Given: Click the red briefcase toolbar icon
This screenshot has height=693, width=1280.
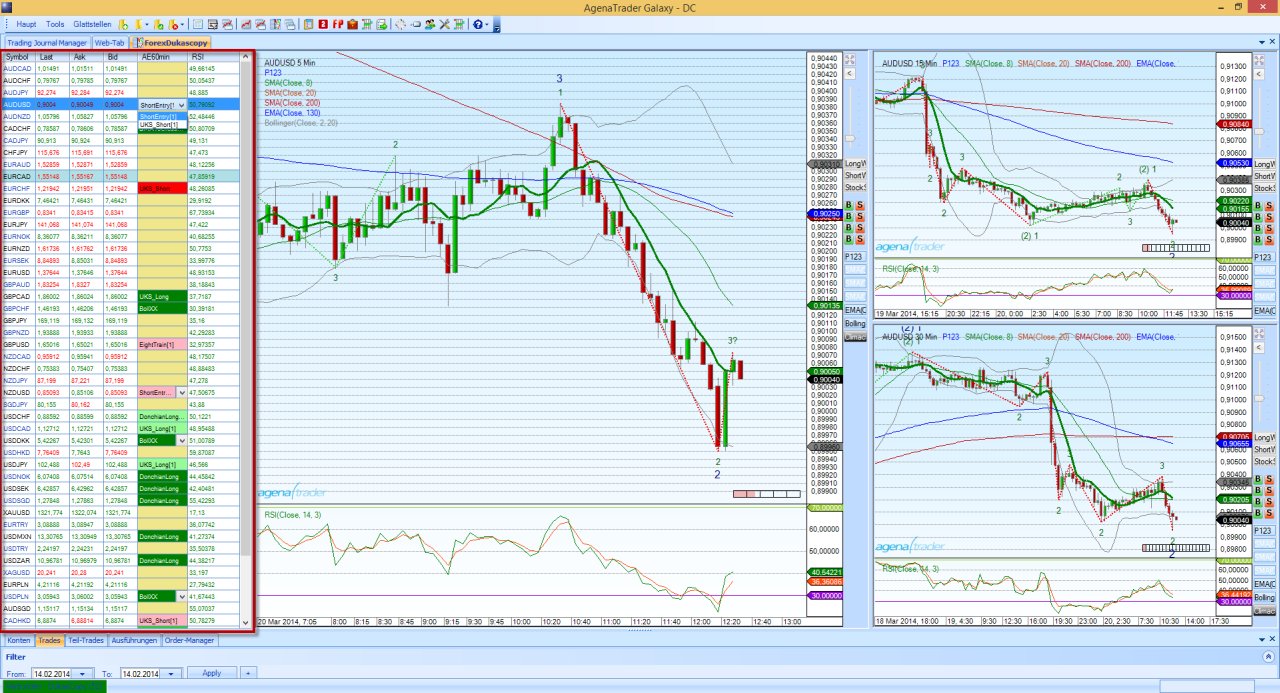Looking at the screenshot, I should tap(352, 24).
